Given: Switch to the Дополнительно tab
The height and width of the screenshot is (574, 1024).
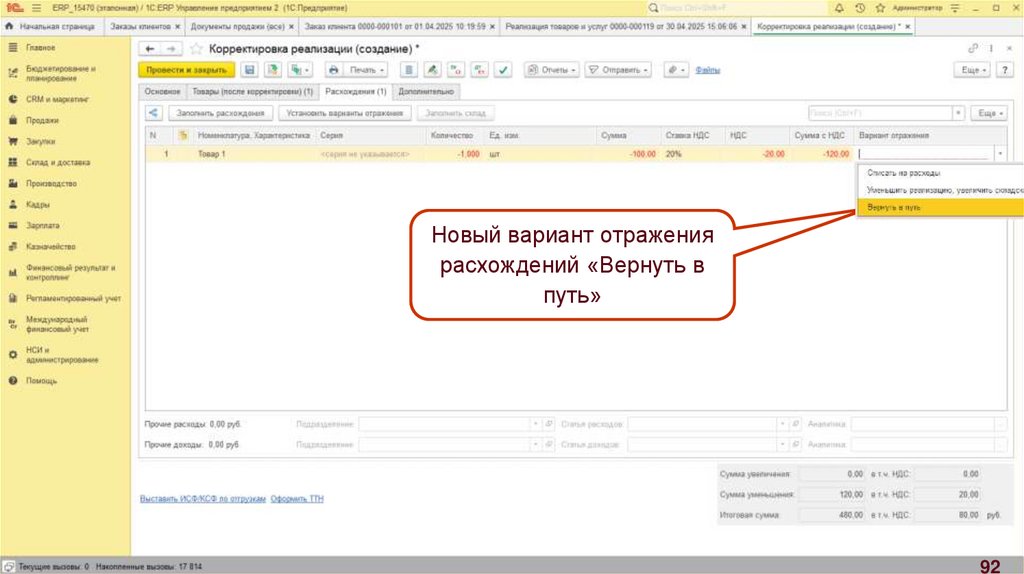Looking at the screenshot, I should [425, 92].
